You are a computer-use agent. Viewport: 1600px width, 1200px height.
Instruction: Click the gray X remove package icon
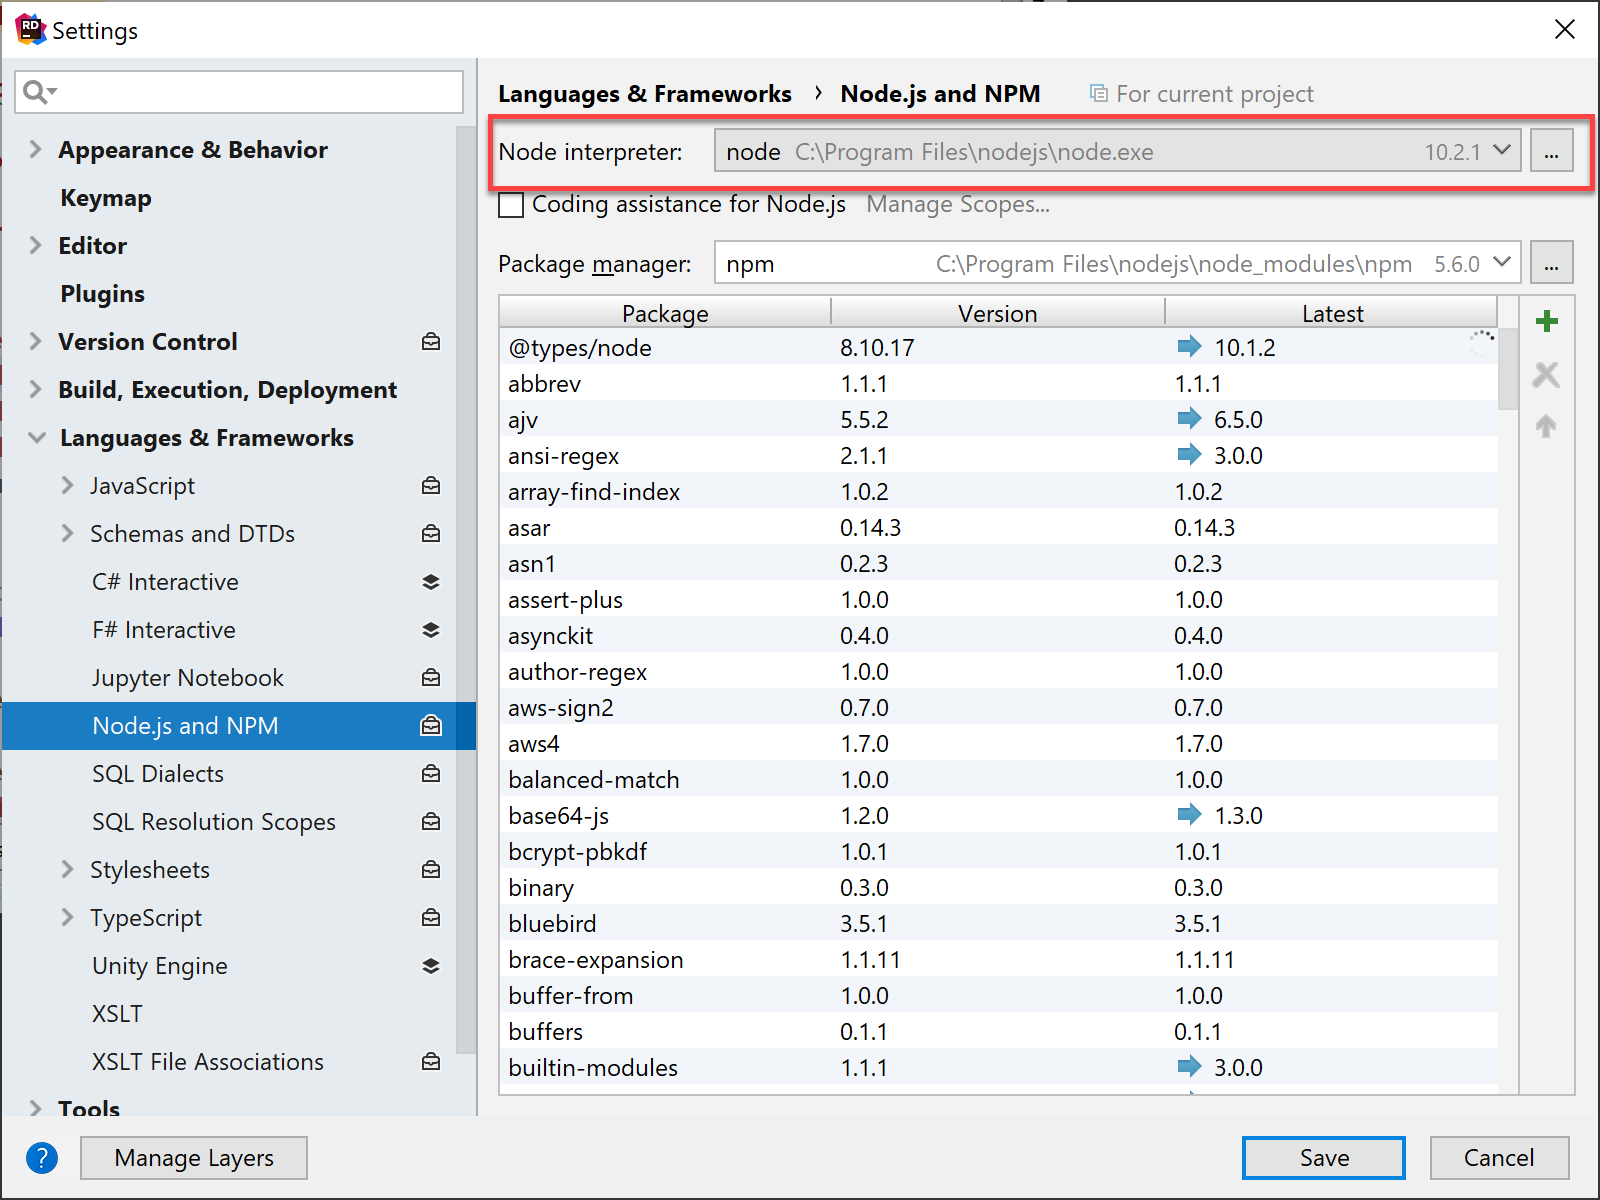click(x=1546, y=374)
